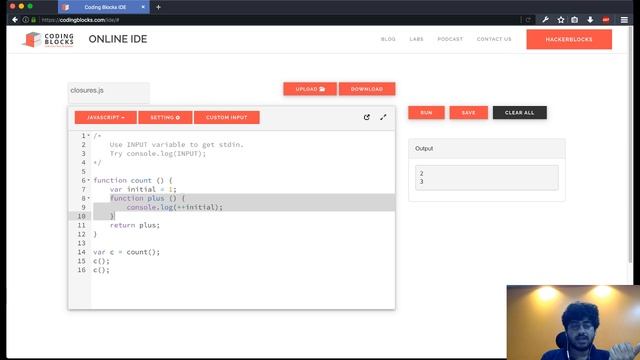This screenshot has width=640, height=360.
Task: Click the green lock security icon
Action: [x=33, y=20]
